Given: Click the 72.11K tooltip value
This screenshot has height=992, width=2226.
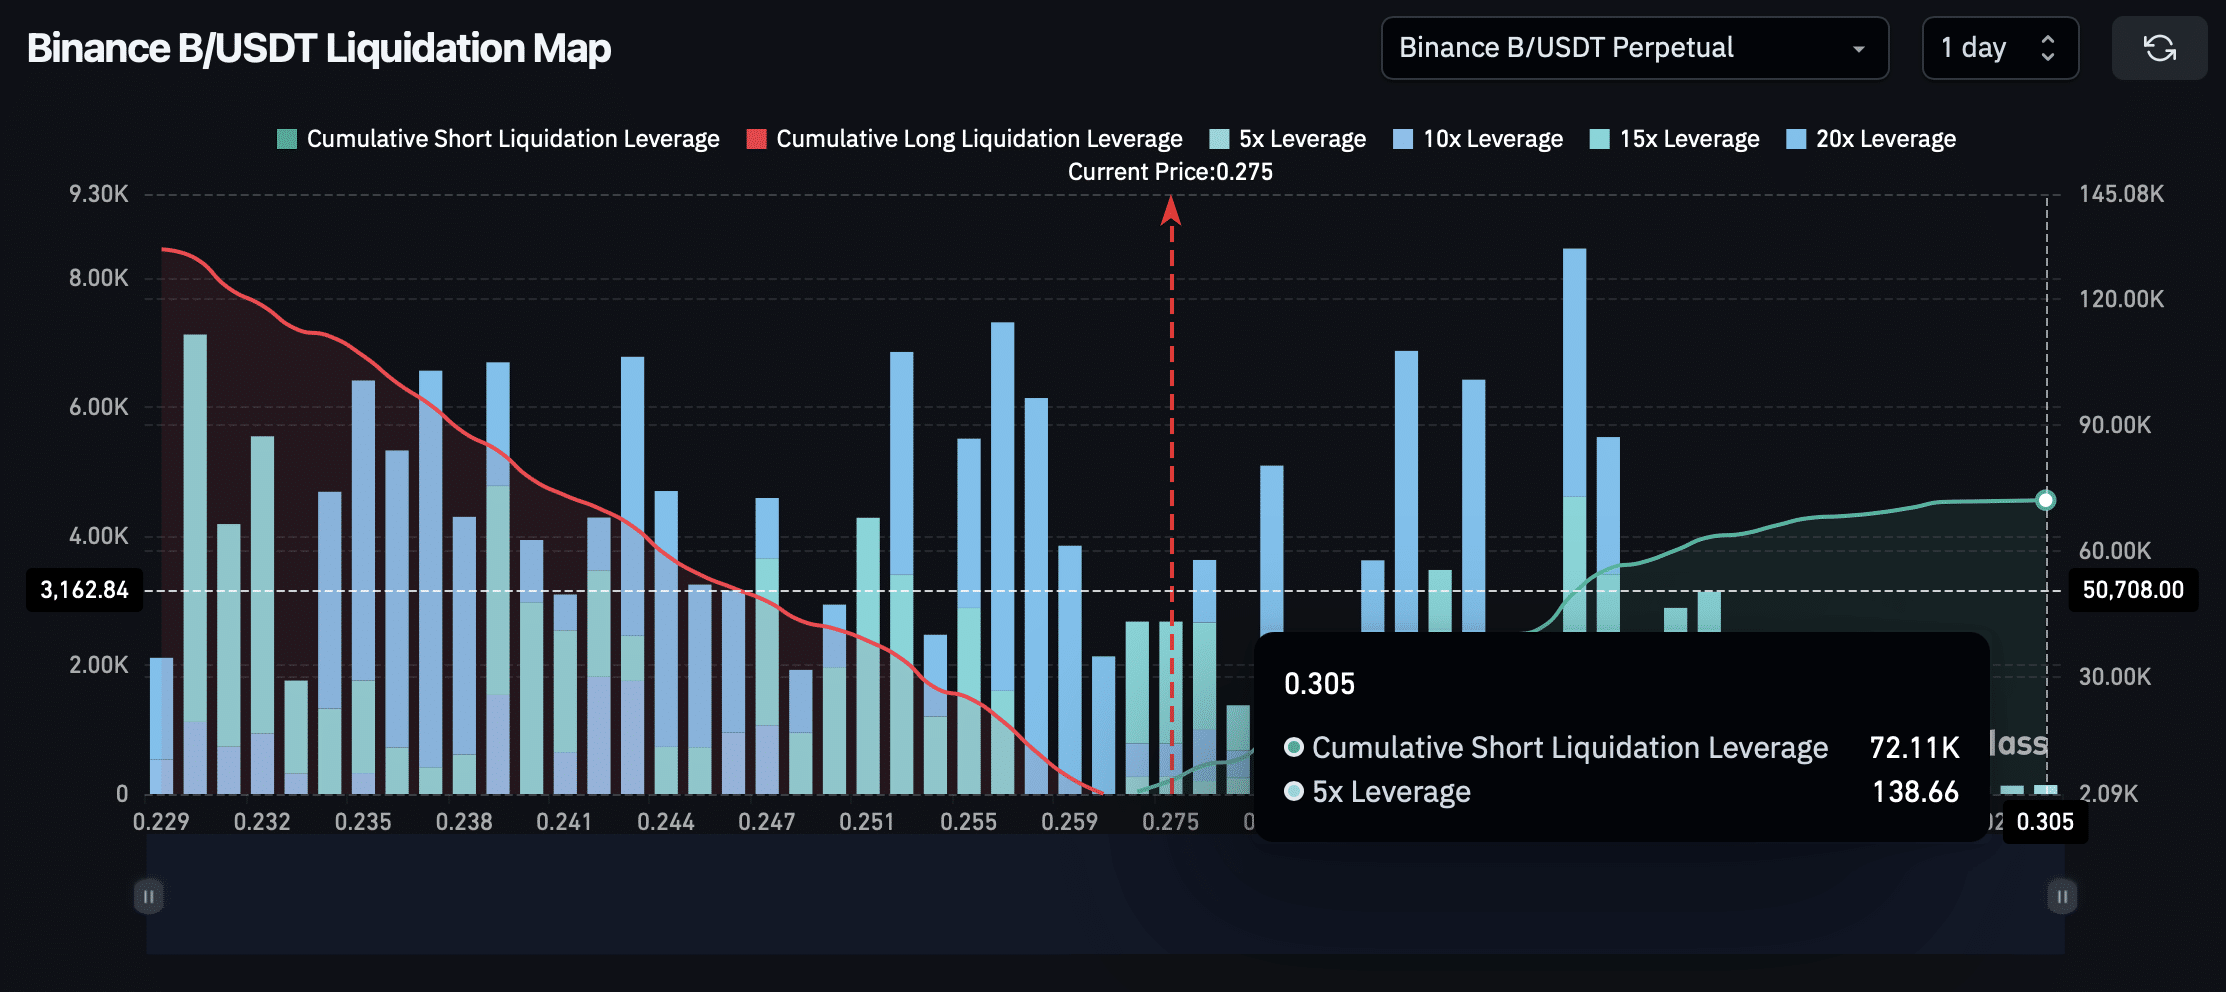Looking at the screenshot, I should (x=1914, y=748).
